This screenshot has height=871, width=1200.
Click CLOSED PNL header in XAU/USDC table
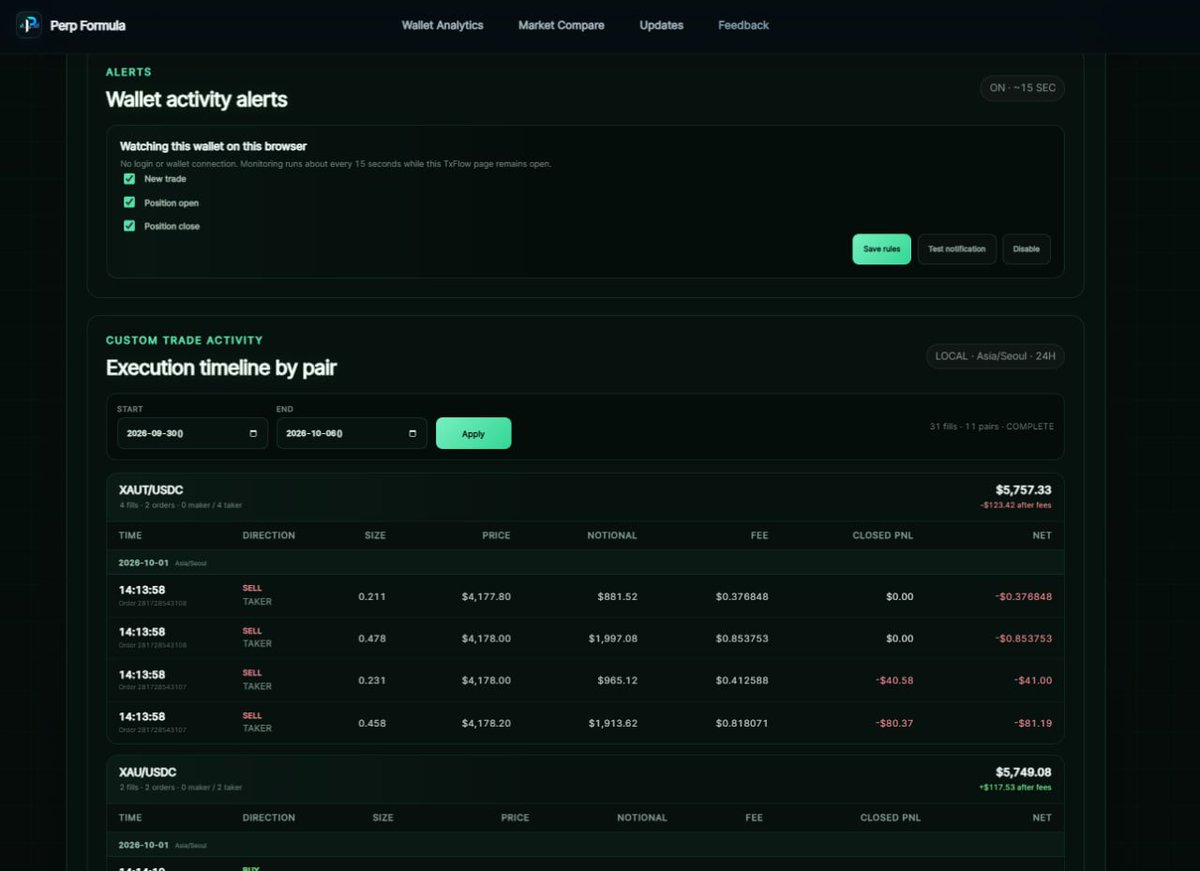[891, 817]
